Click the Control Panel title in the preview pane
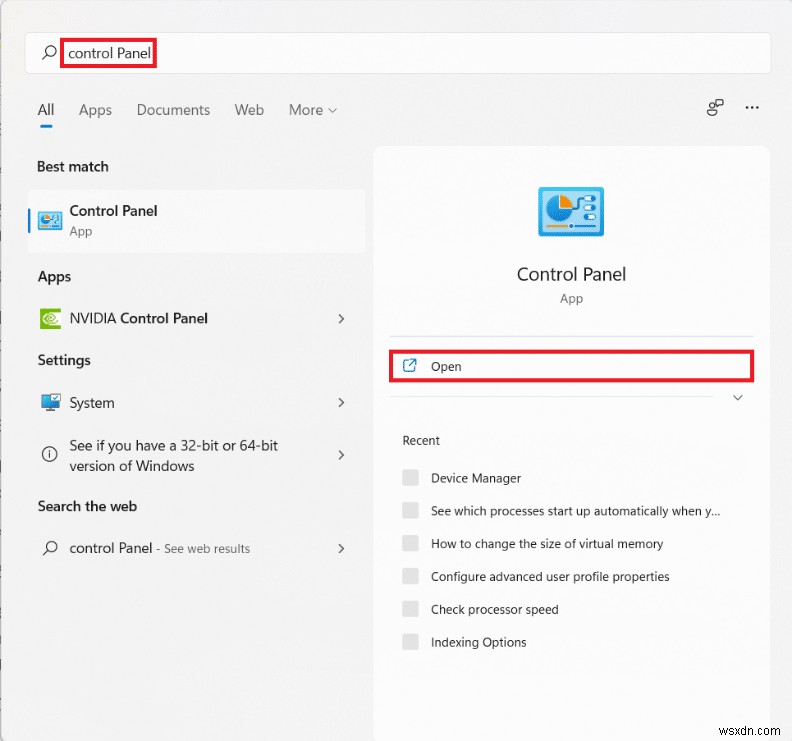 pyautogui.click(x=571, y=274)
